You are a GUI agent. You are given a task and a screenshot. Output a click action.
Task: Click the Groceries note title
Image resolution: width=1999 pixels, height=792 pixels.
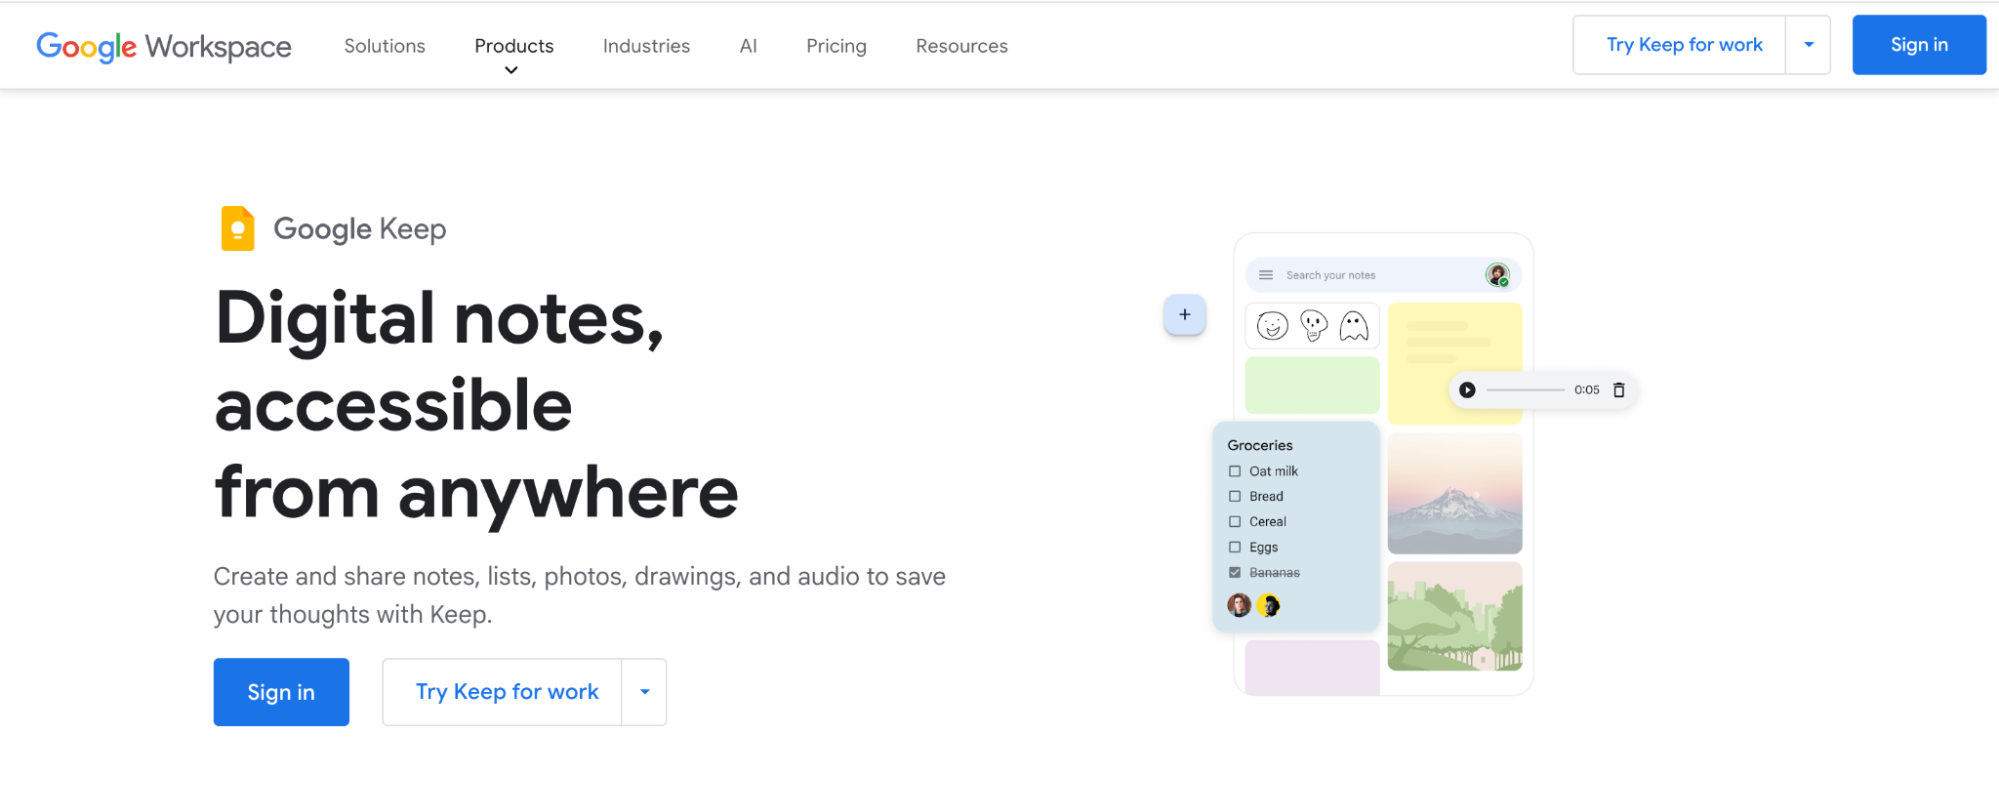pos(1260,445)
